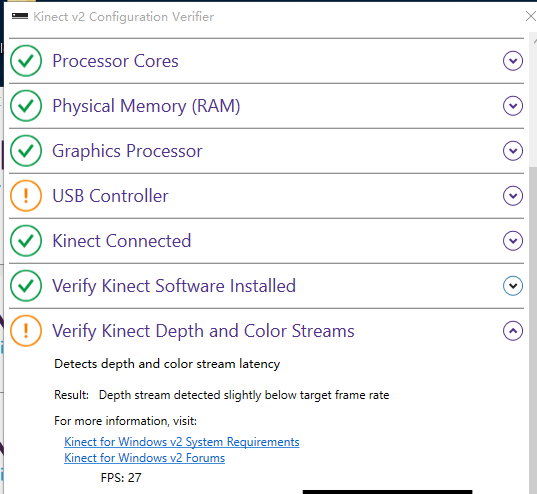Click the Physical Memory (RAM) checkmark icon

[x=26, y=106]
